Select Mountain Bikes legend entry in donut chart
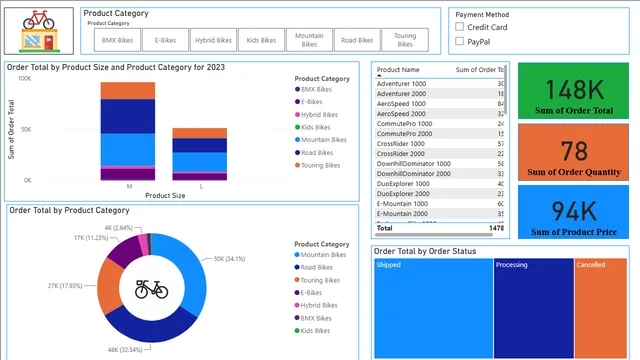This screenshot has width=640, height=360. coord(320,255)
